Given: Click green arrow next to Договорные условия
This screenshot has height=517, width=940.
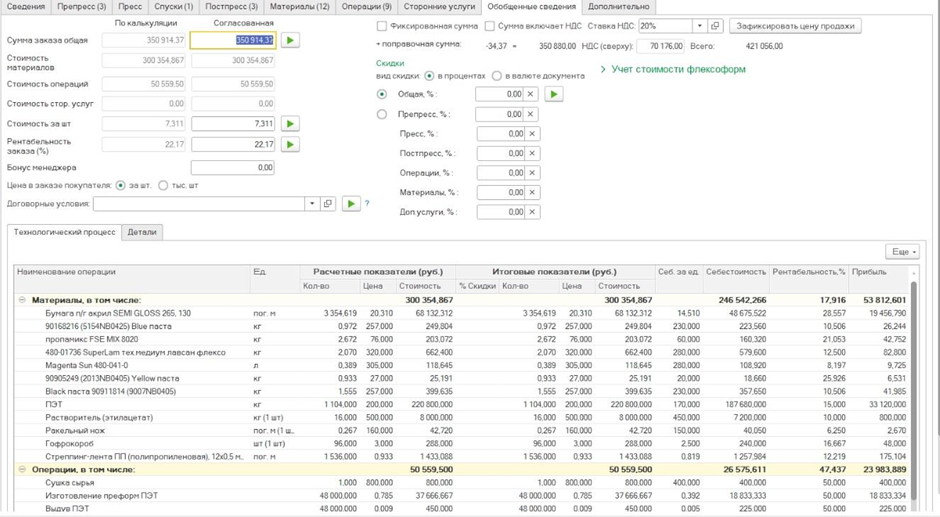Looking at the screenshot, I should [x=350, y=204].
